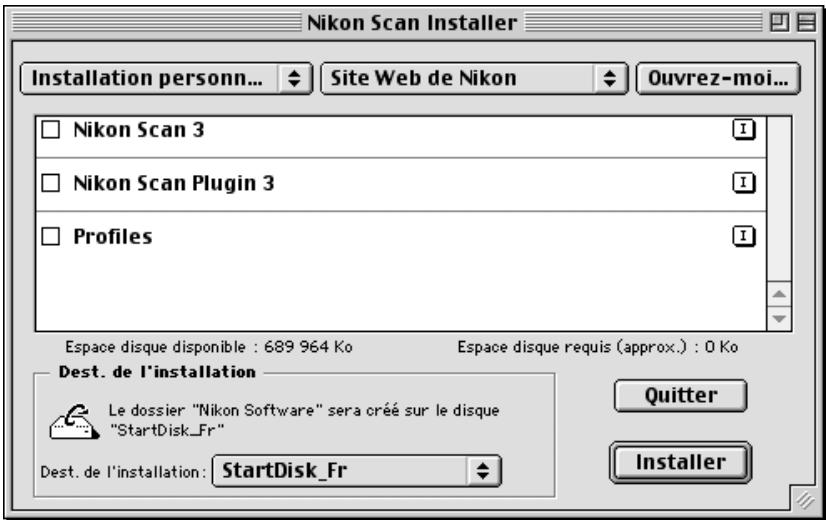The width and height of the screenshot is (826, 520).
Task: Open the Installation personnalisée popup menu
Action: (x=166, y=79)
